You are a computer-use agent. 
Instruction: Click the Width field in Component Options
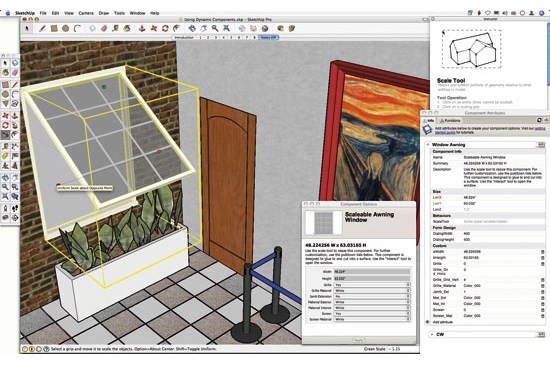pos(371,272)
